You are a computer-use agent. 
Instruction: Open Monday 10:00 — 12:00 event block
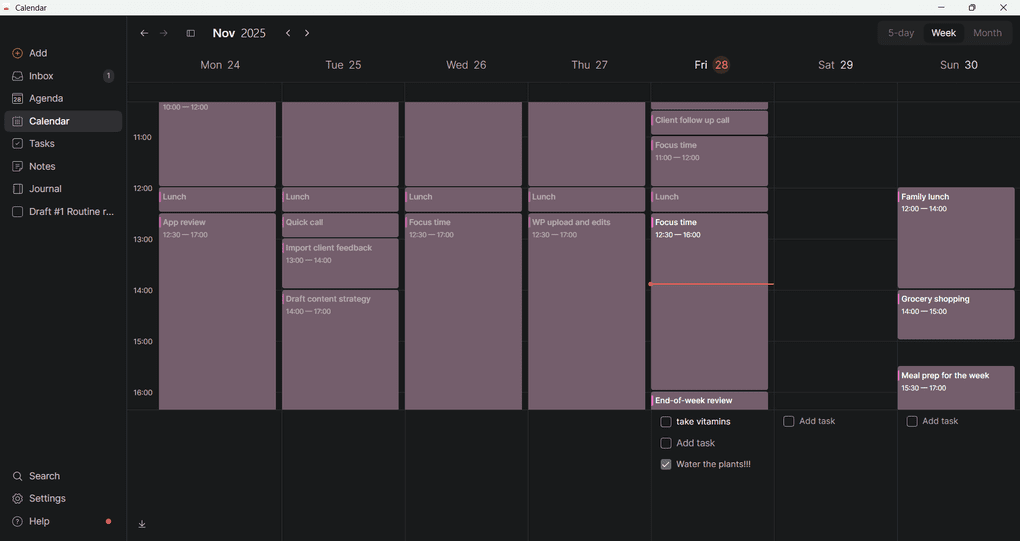click(217, 144)
